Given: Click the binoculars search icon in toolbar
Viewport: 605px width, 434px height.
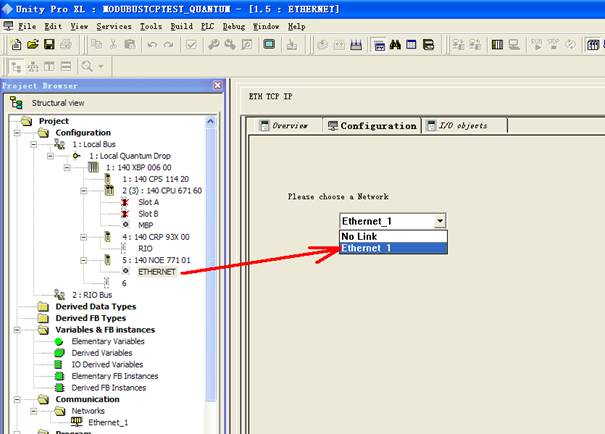Looking at the screenshot, I should point(396,45).
